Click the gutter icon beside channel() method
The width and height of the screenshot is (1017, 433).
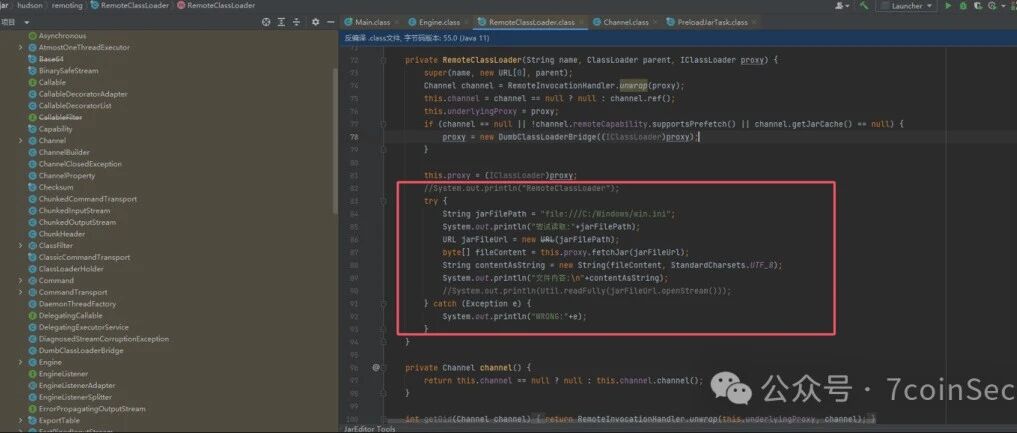click(x=376, y=368)
